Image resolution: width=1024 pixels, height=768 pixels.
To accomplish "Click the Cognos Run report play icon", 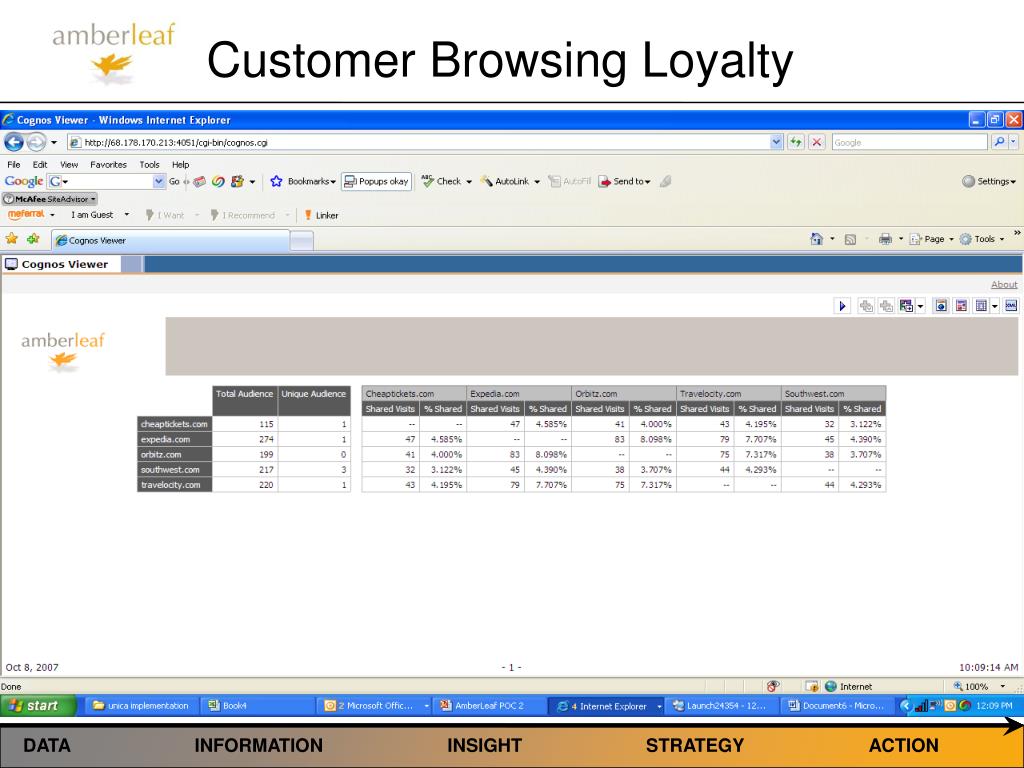I will pyautogui.click(x=842, y=306).
